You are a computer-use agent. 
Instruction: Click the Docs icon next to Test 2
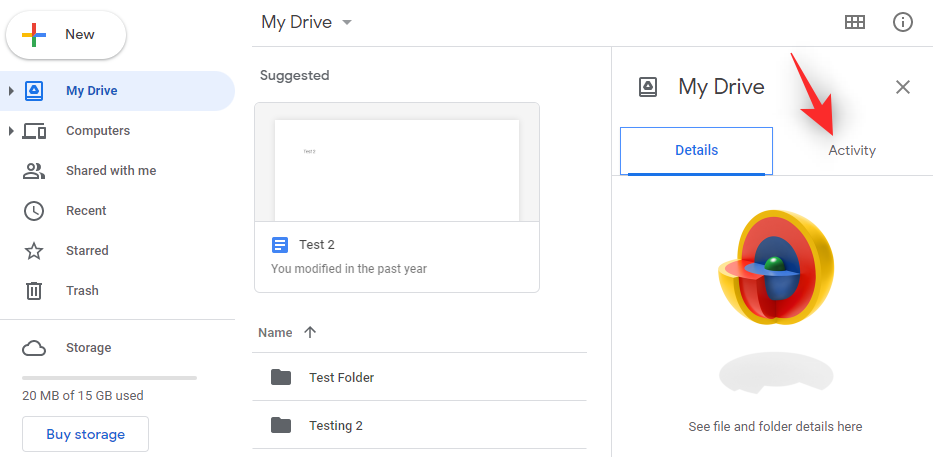[x=280, y=245]
